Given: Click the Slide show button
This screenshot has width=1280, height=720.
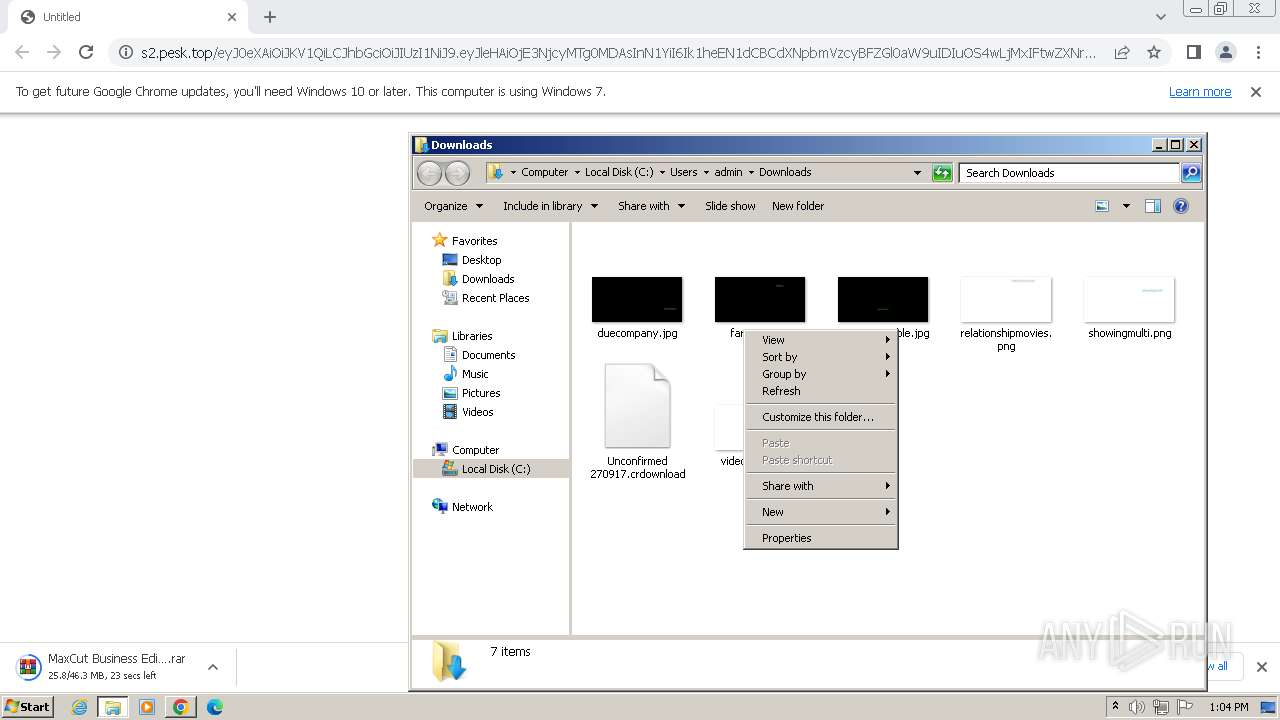Looking at the screenshot, I should click(x=730, y=206).
